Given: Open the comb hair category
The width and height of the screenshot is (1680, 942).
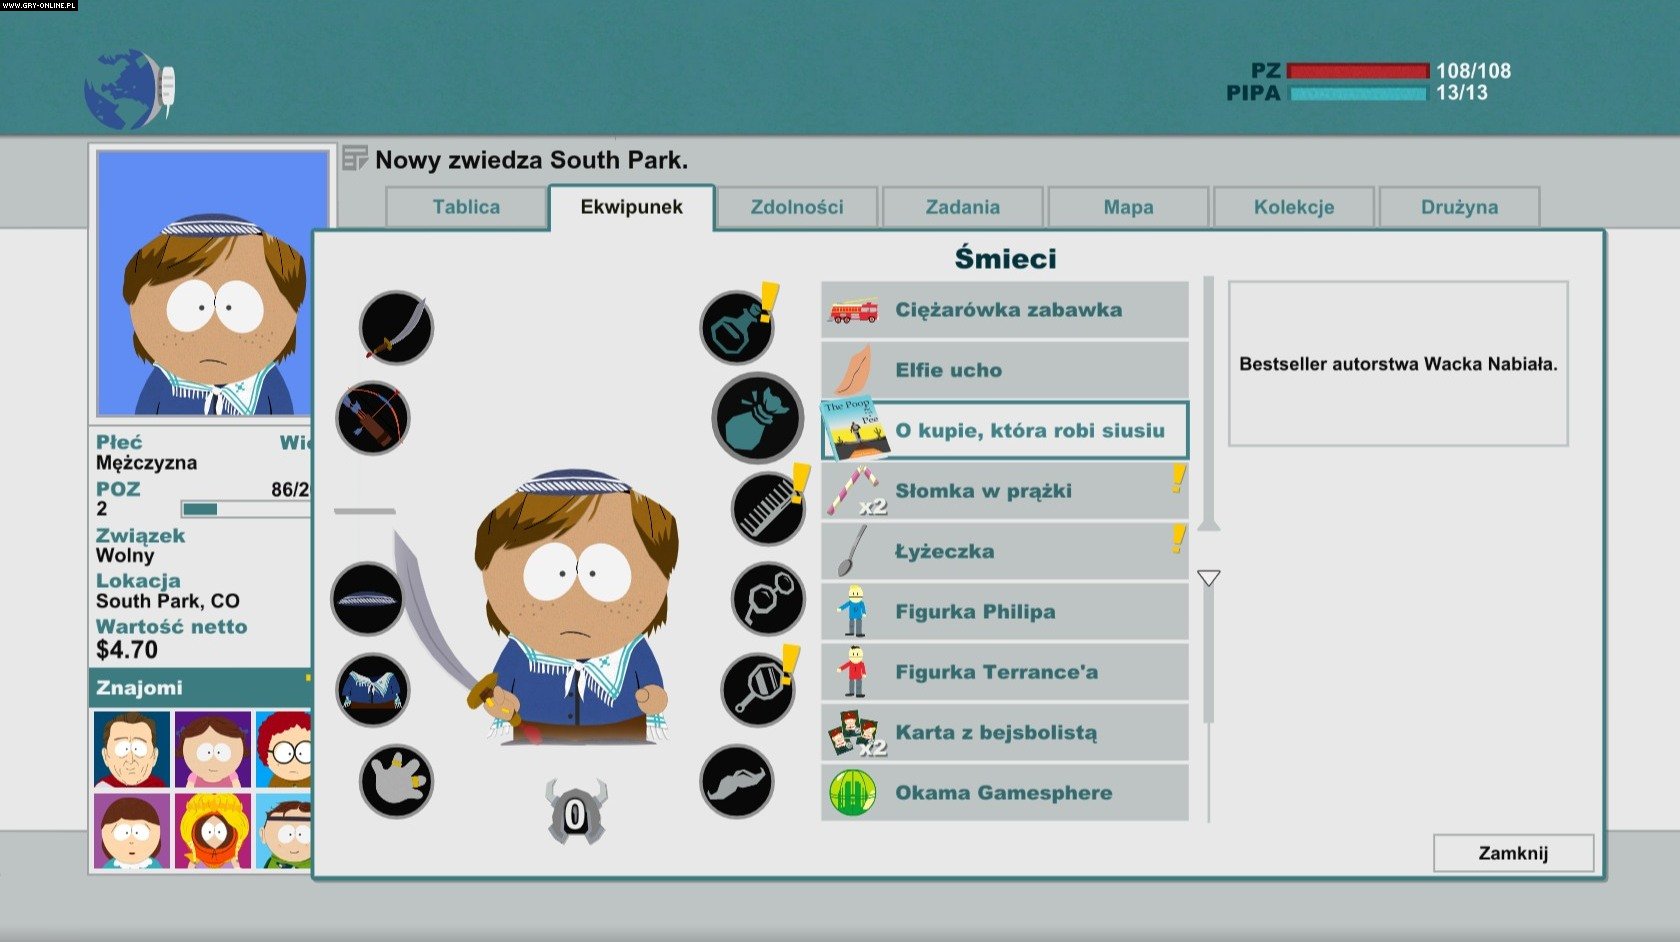Looking at the screenshot, I should pyautogui.click(x=768, y=509).
